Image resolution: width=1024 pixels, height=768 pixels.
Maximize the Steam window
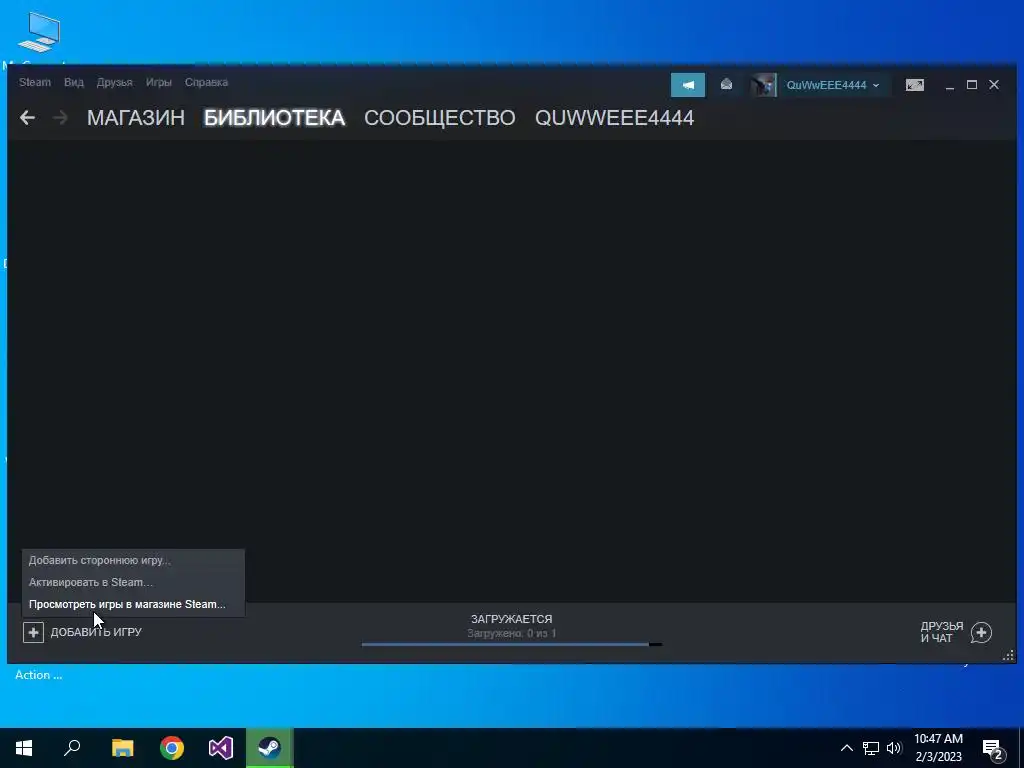[x=972, y=85]
